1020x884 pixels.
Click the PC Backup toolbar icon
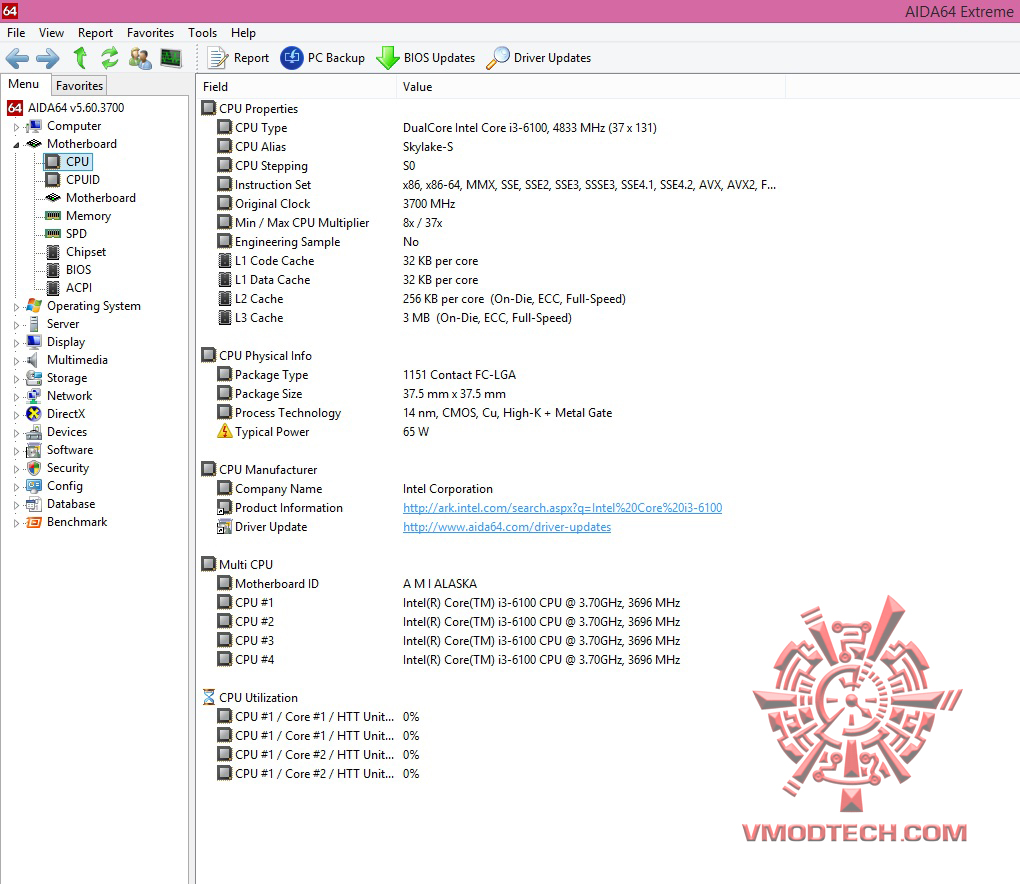pos(291,58)
